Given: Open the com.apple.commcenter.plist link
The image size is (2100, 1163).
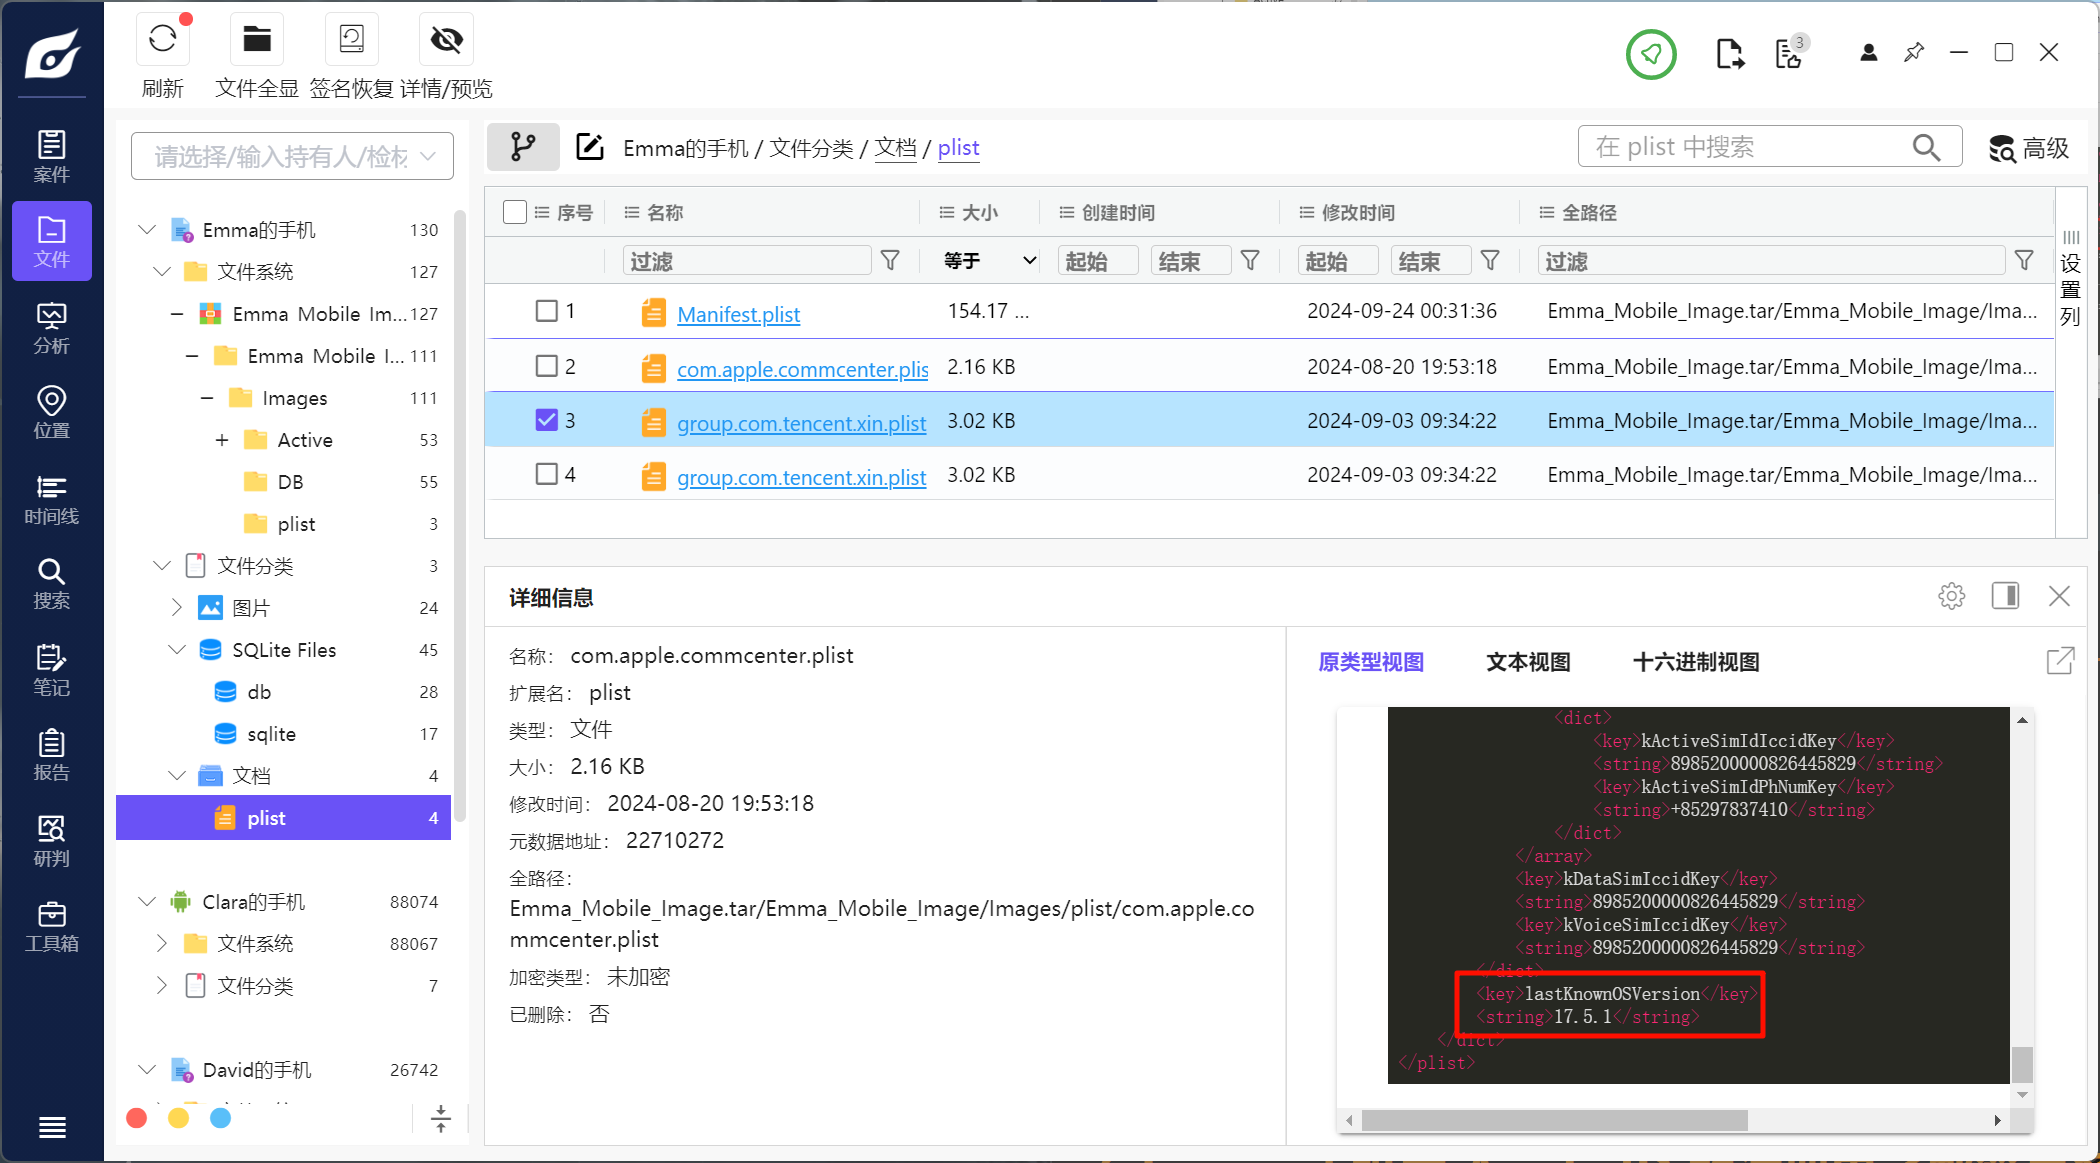Looking at the screenshot, I should pos(802,369).
